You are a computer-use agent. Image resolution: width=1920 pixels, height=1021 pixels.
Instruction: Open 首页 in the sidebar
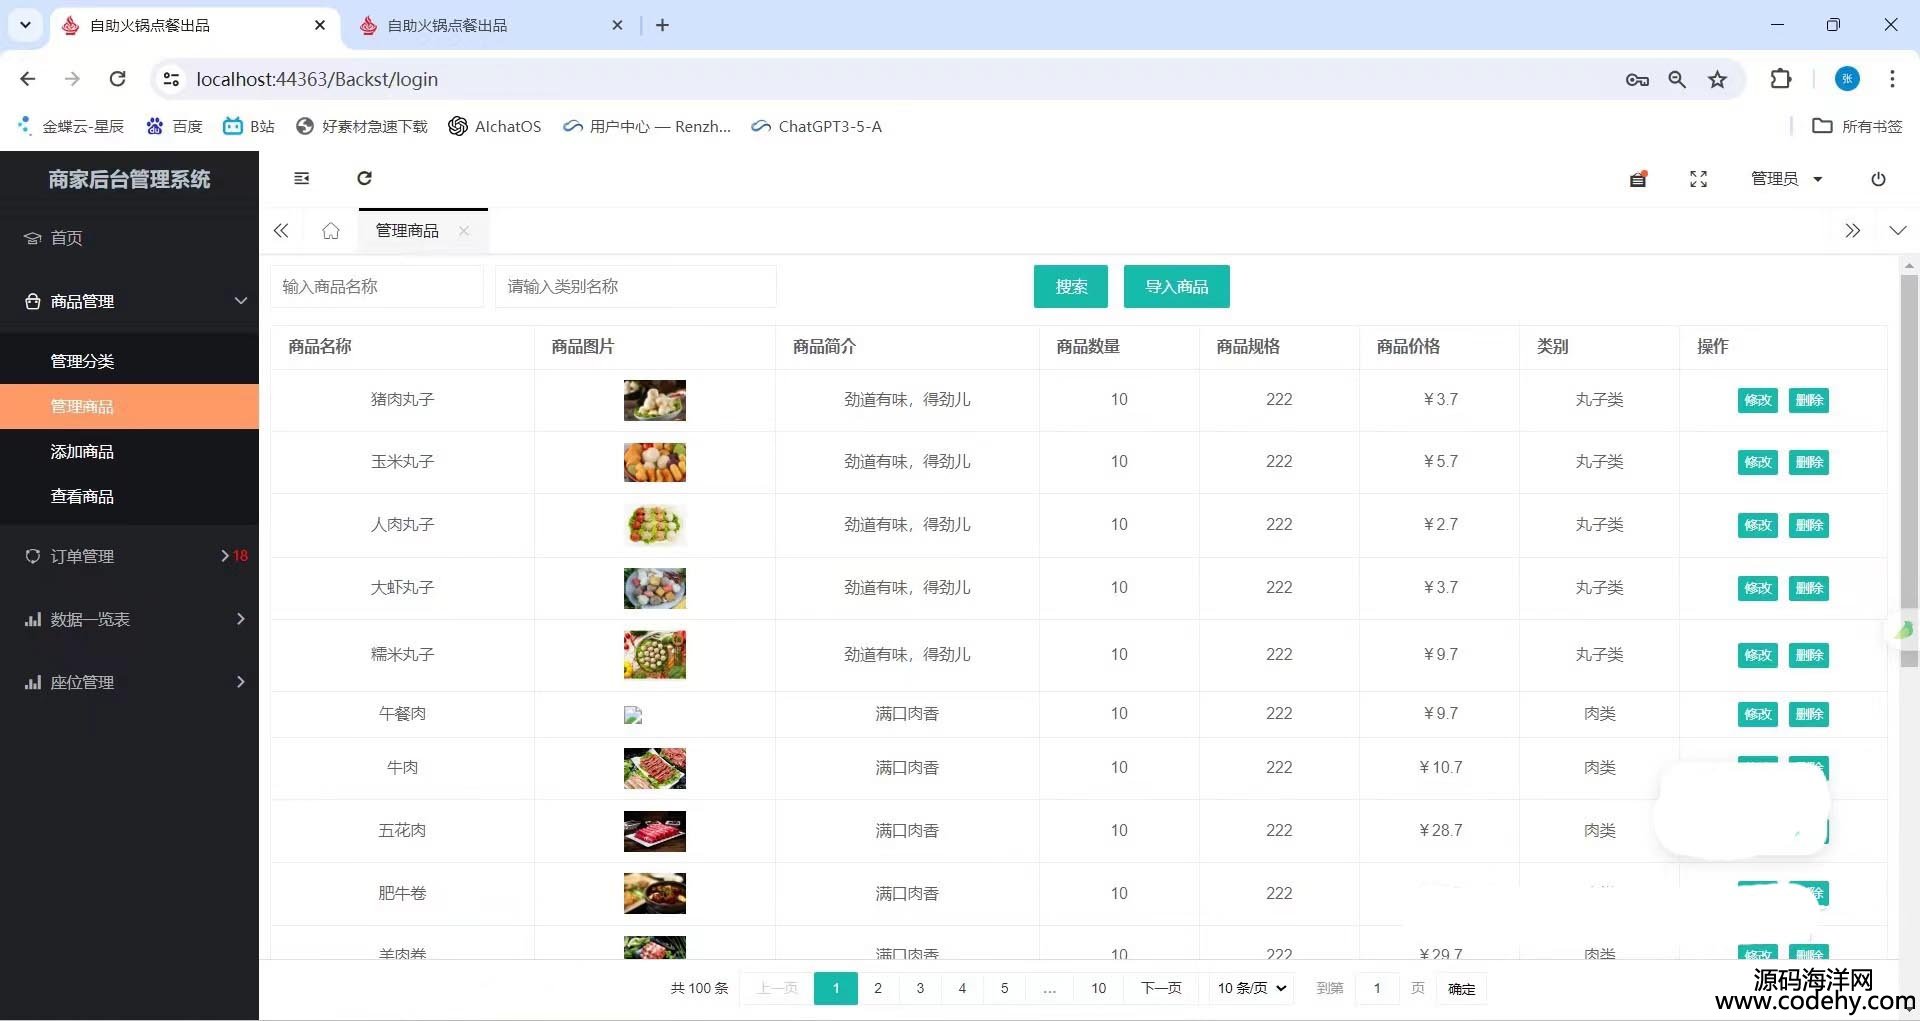point(129,238)
